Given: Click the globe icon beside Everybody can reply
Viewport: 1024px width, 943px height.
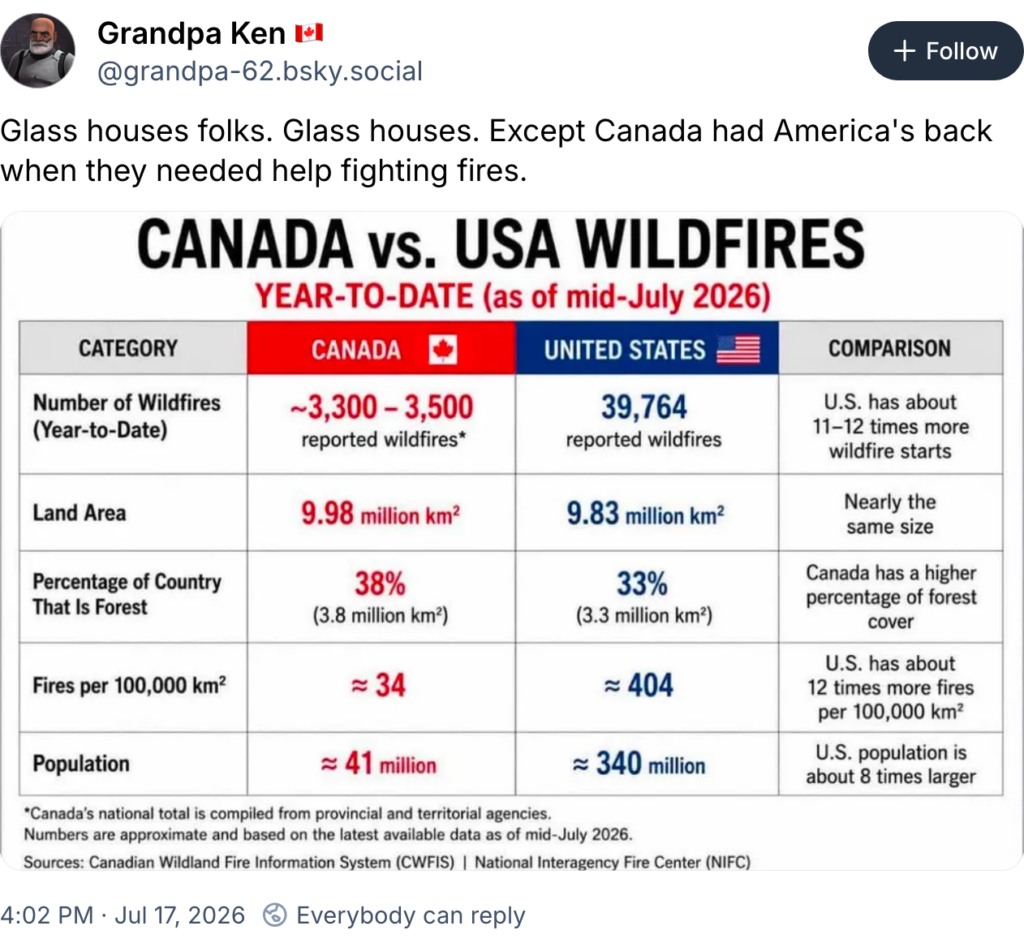Looking at the screenshot, I should coord(275,915).
